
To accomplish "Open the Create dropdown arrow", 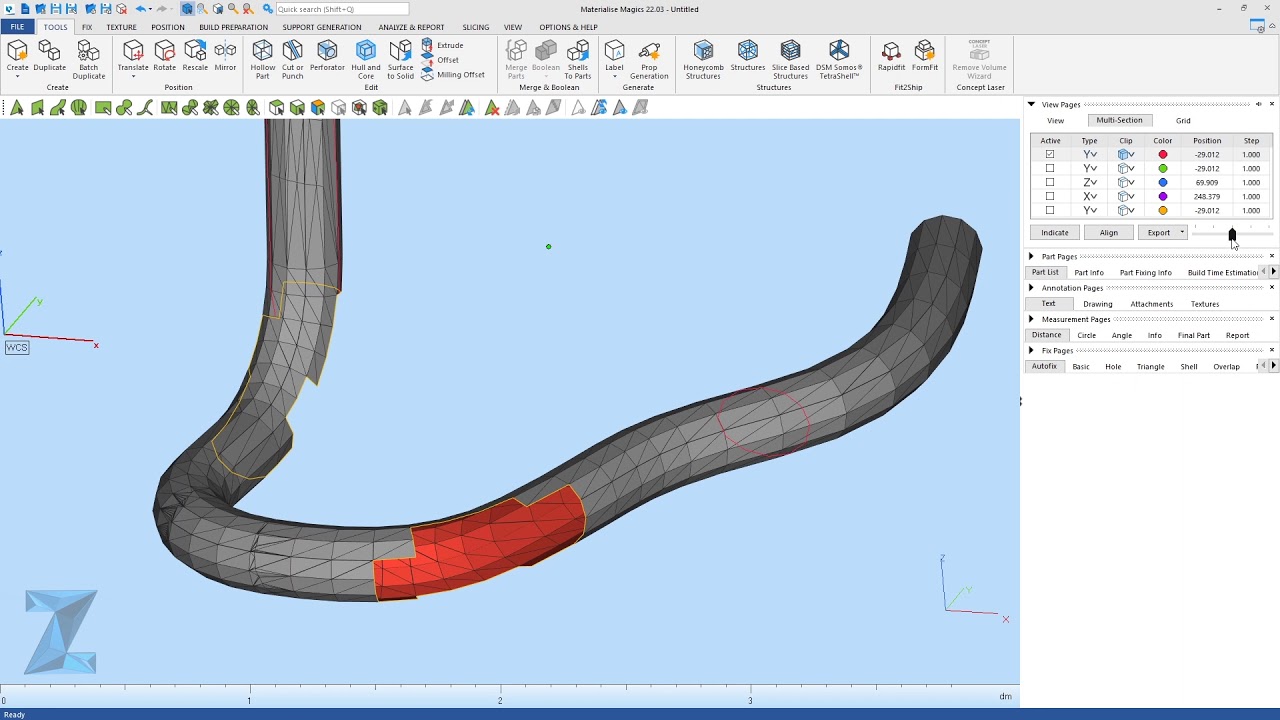I will (x=17, y=77).
